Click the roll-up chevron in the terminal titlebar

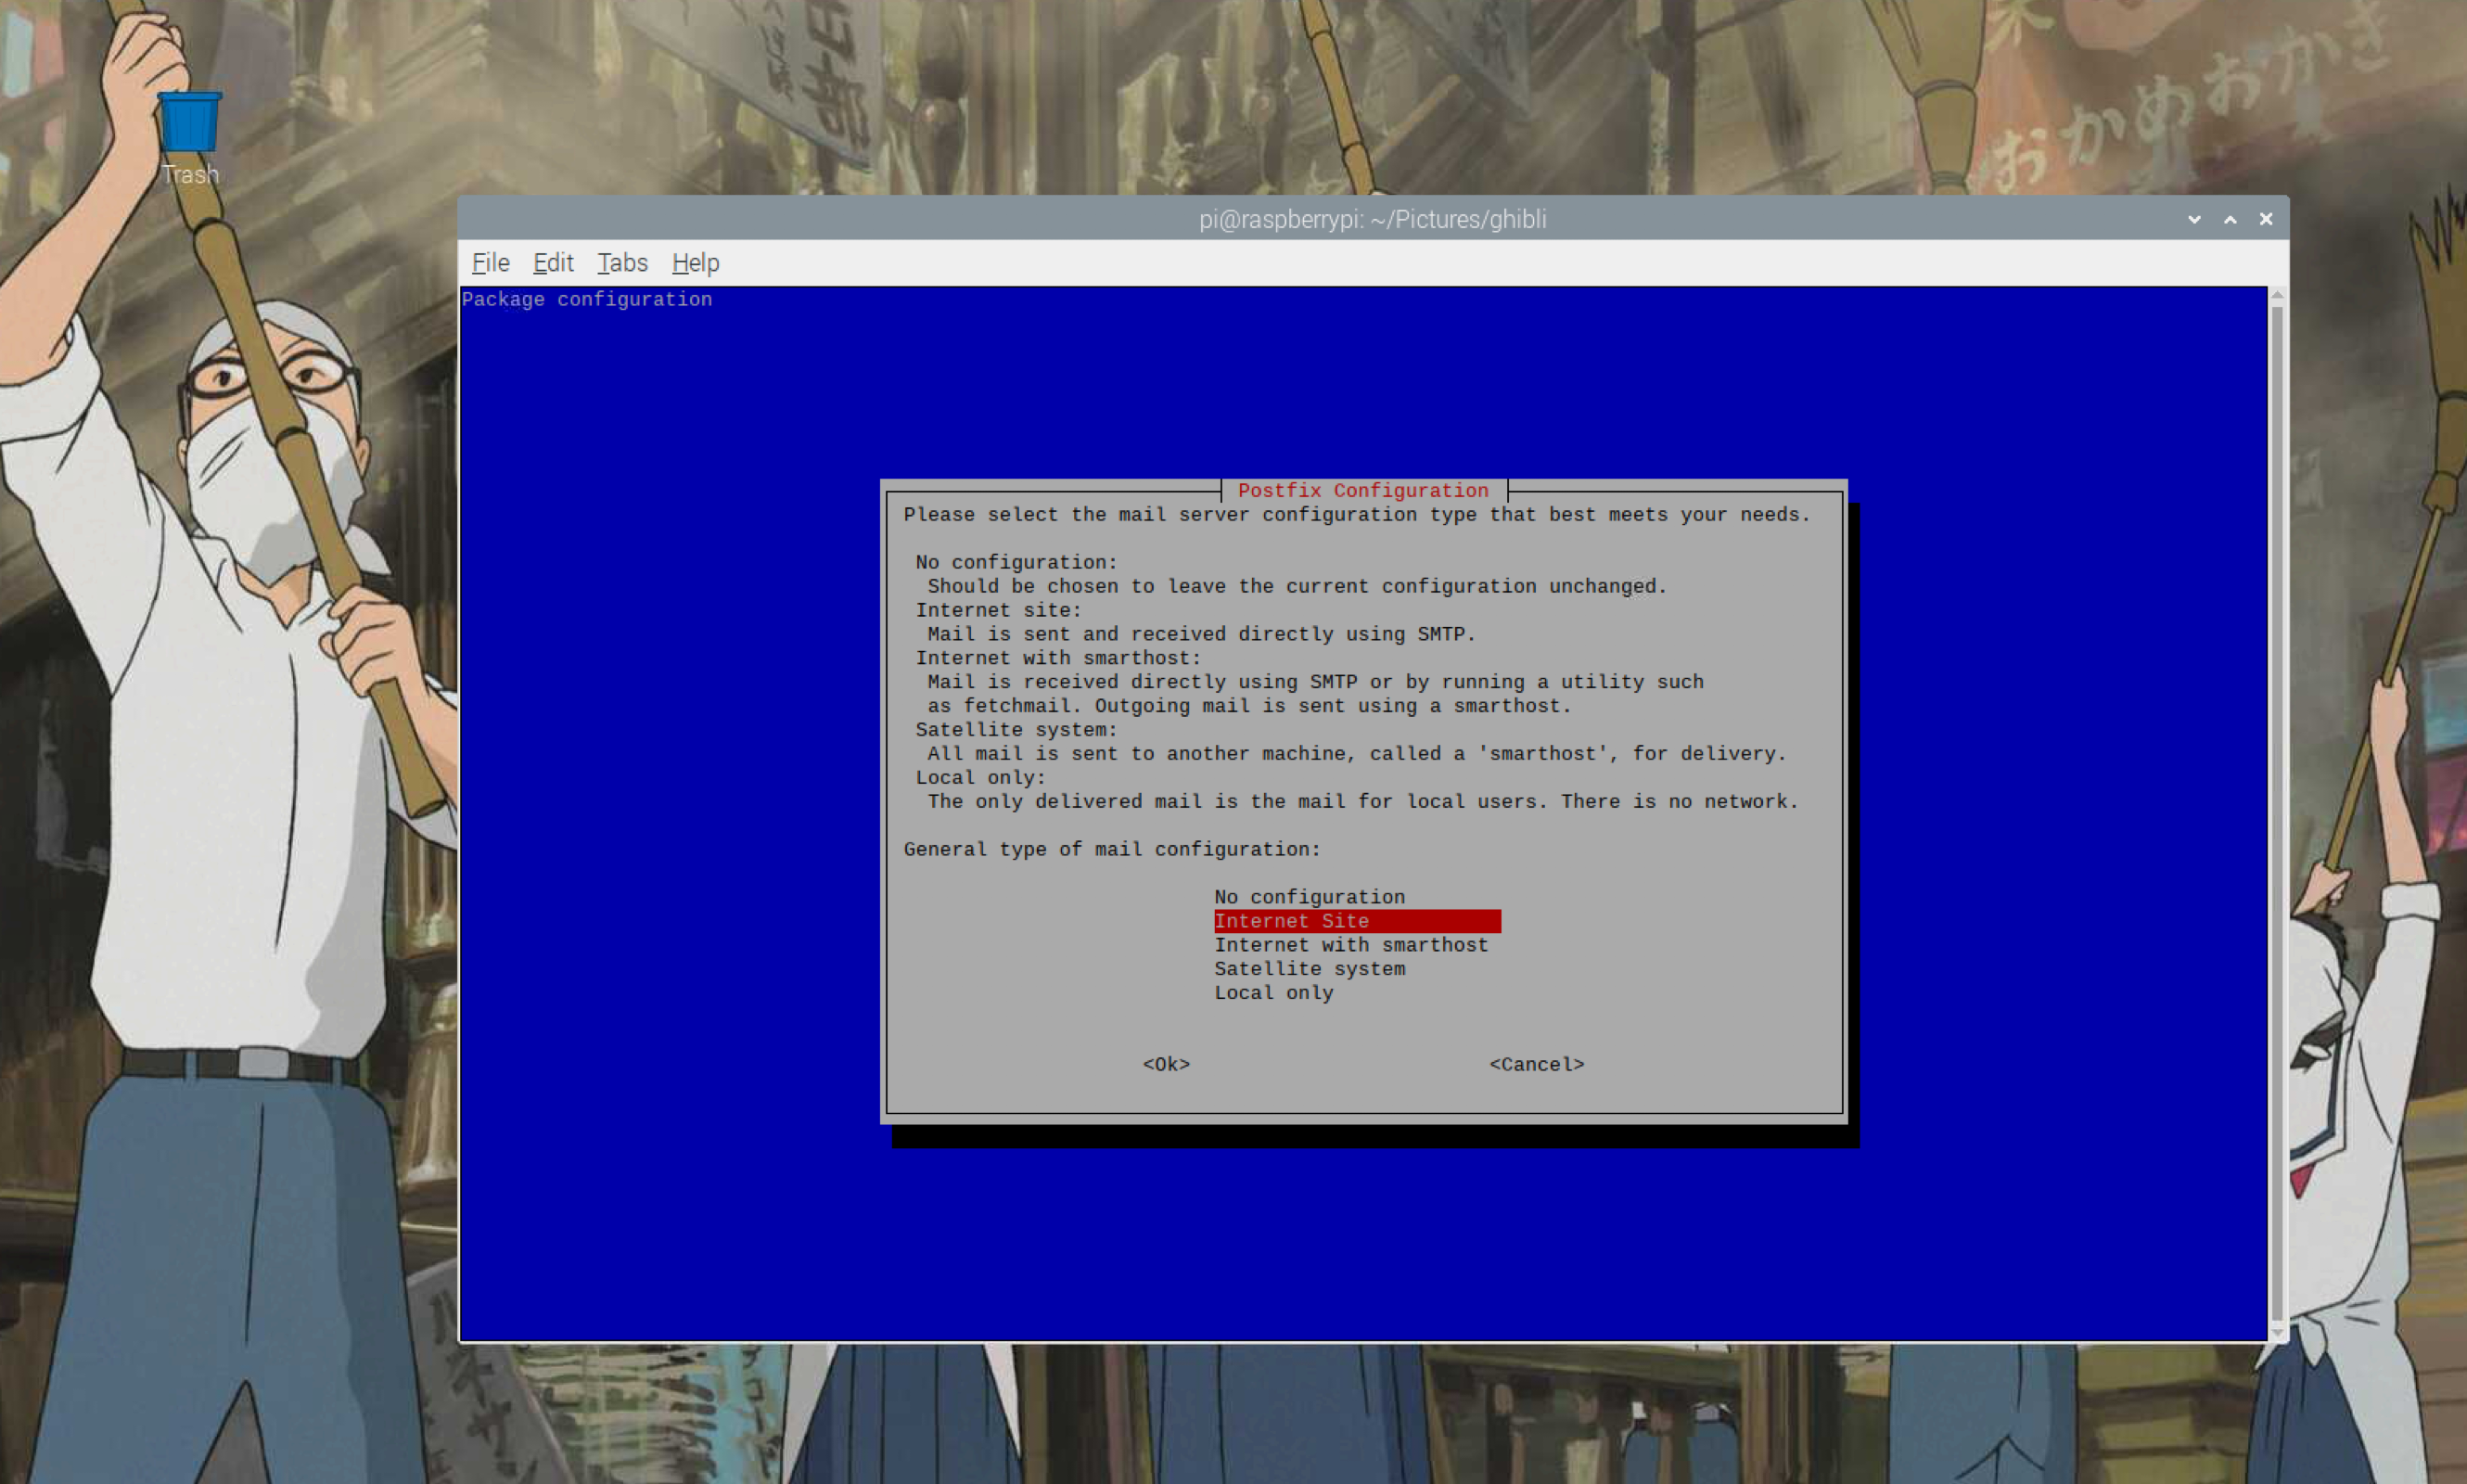2193,218
